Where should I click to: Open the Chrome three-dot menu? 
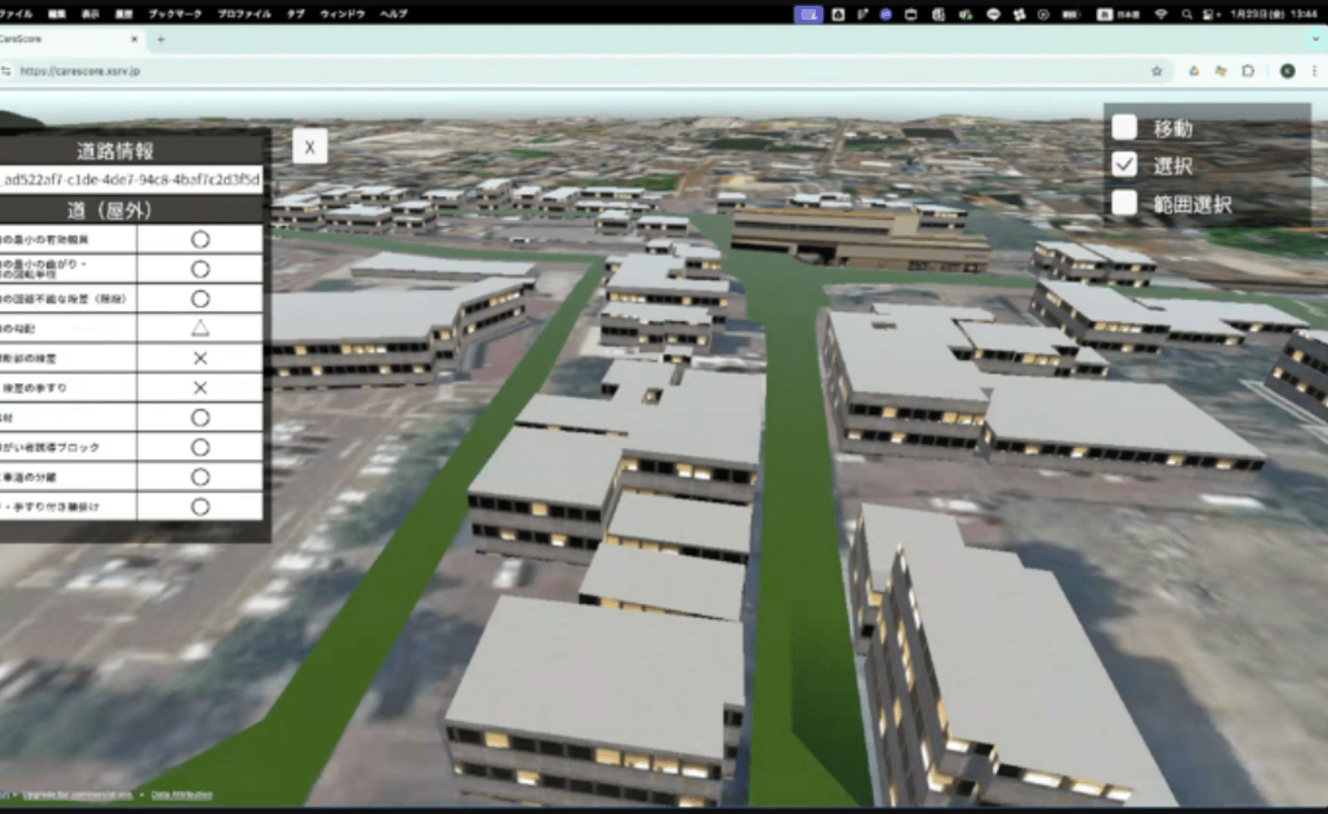point(1314,71)
